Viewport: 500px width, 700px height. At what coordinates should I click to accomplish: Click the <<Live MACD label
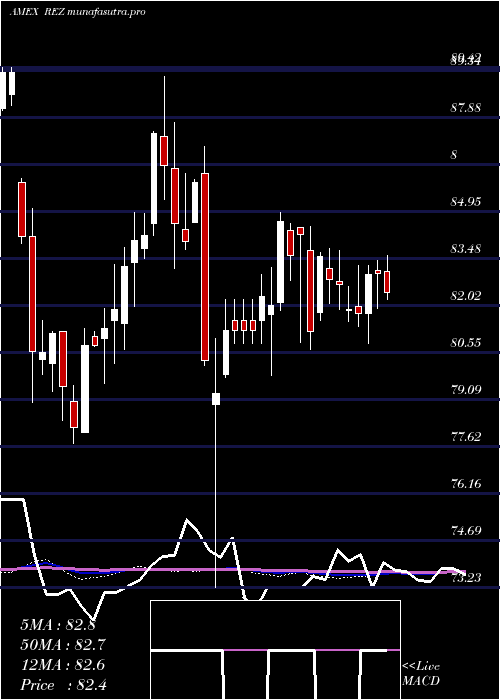pyautogui.click(x=421, y=673)
